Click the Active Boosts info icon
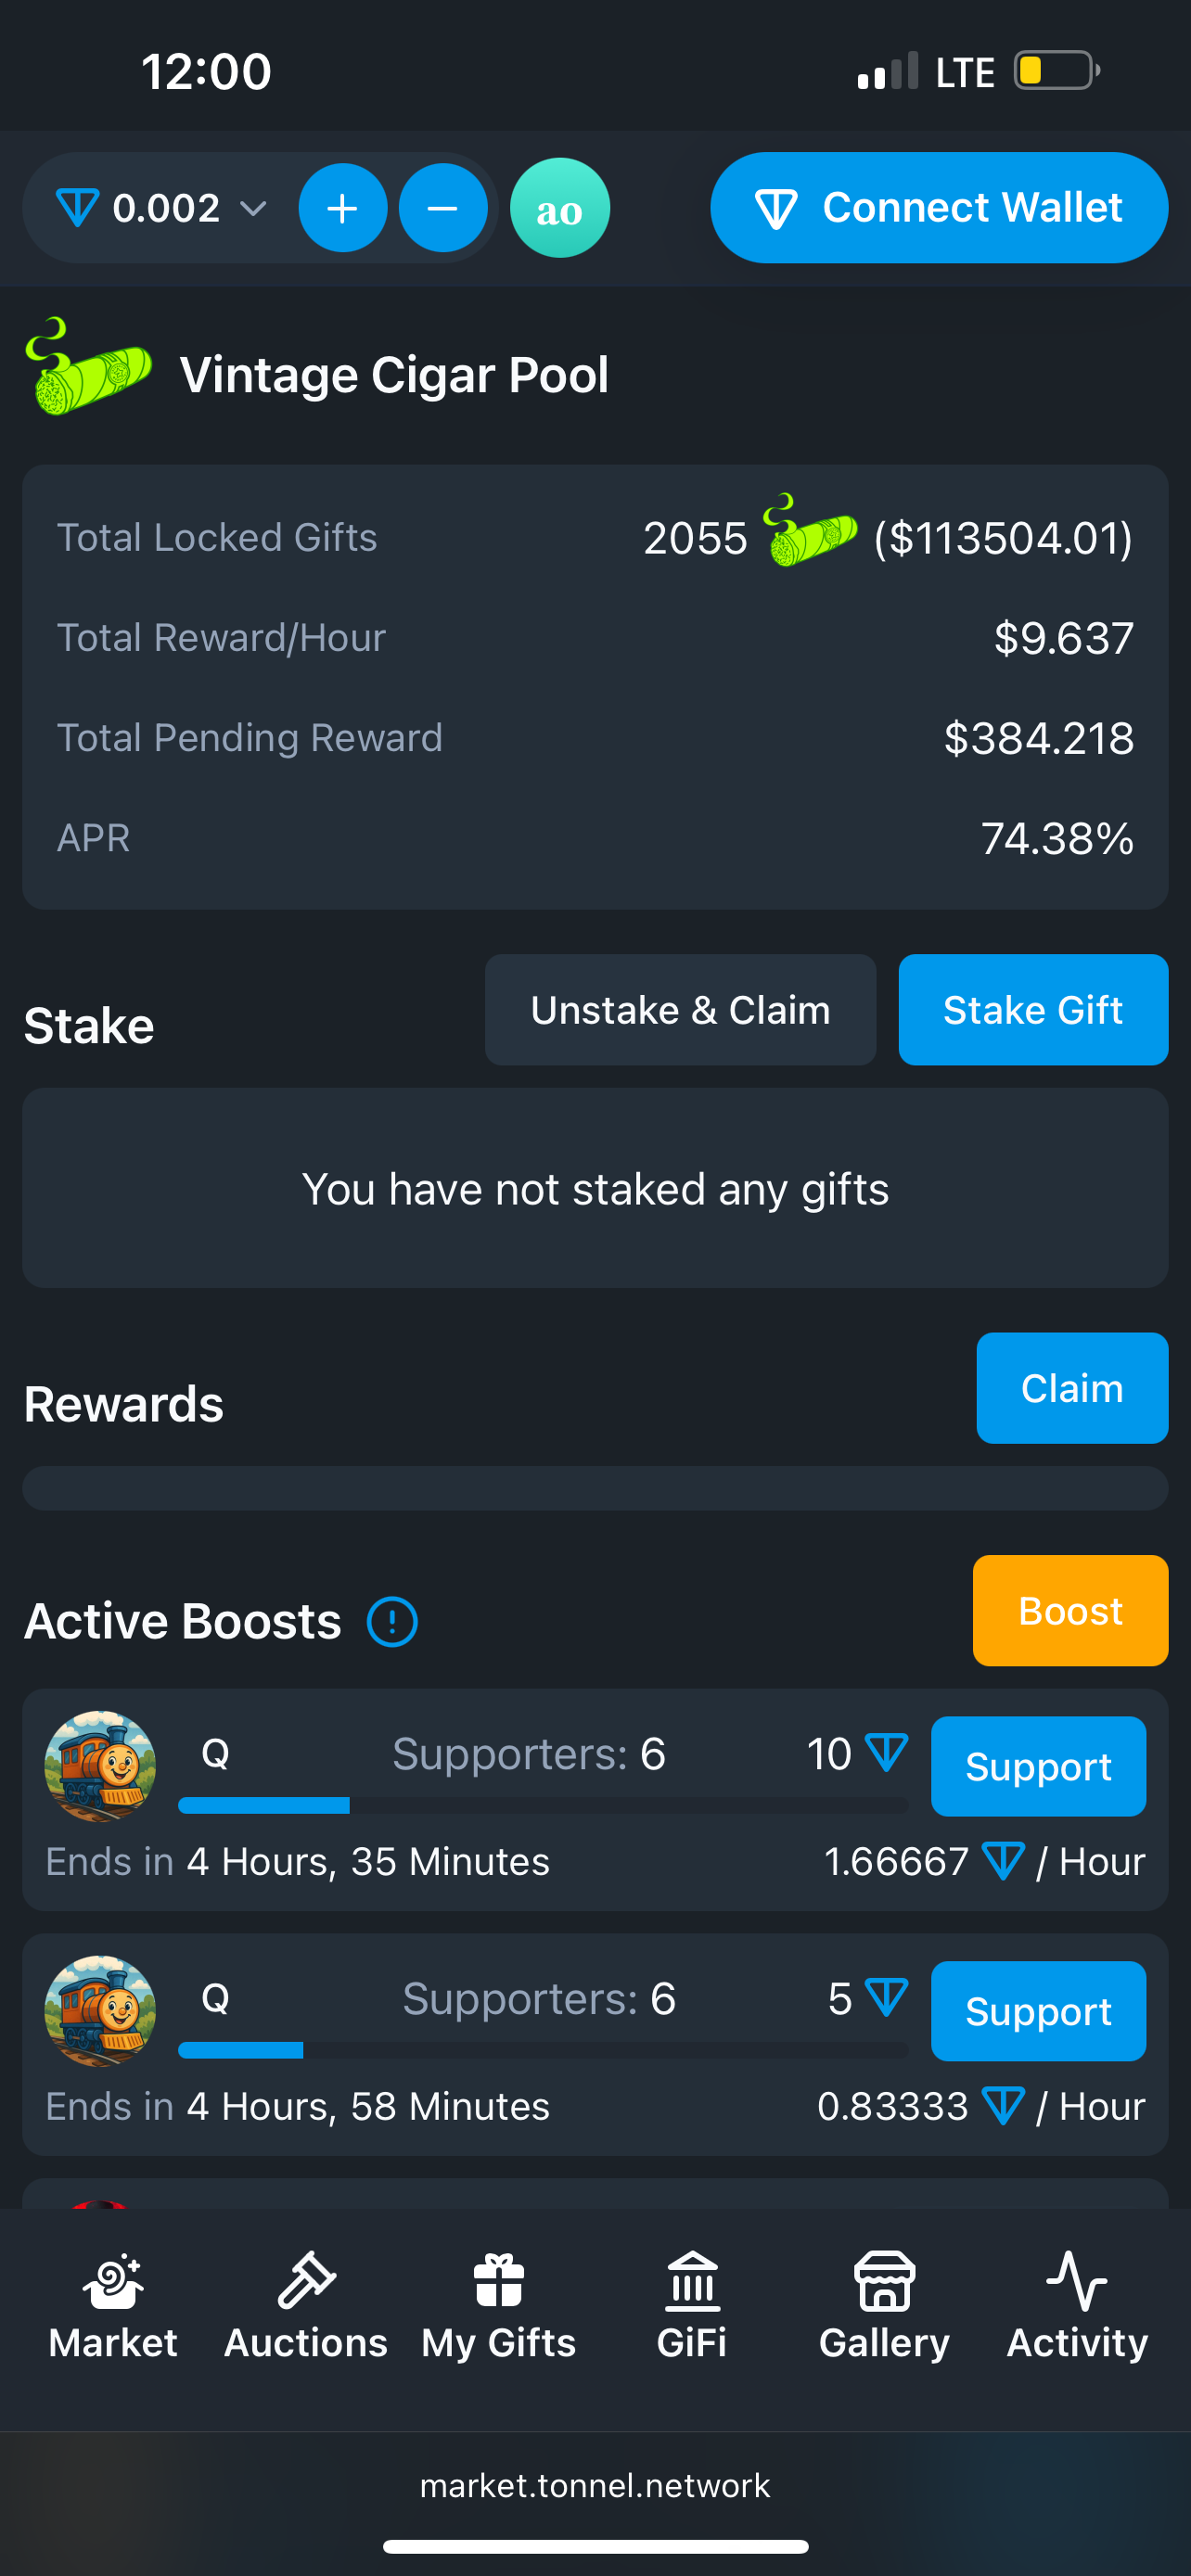Viewport: 1191px width, 2576px height. coord(392,1621)
